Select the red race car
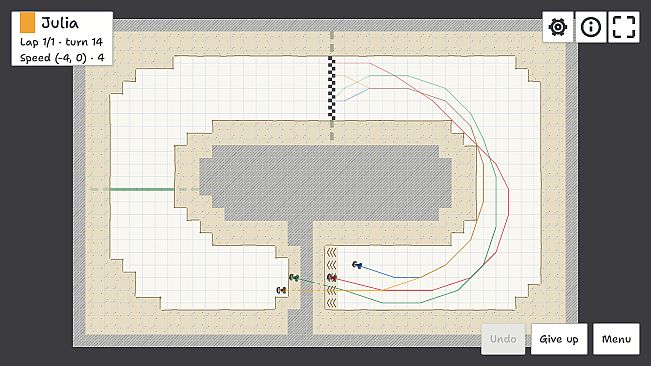This screenshot has width=651, height=366. [x=332, y=277]
